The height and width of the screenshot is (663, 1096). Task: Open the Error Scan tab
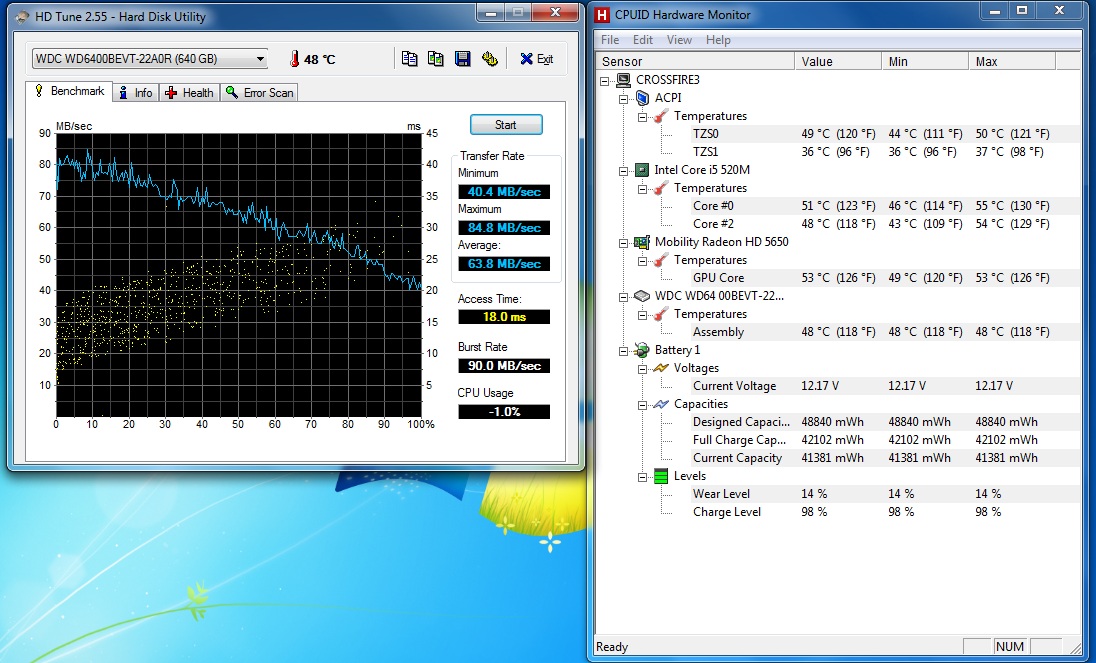point(259,93)
